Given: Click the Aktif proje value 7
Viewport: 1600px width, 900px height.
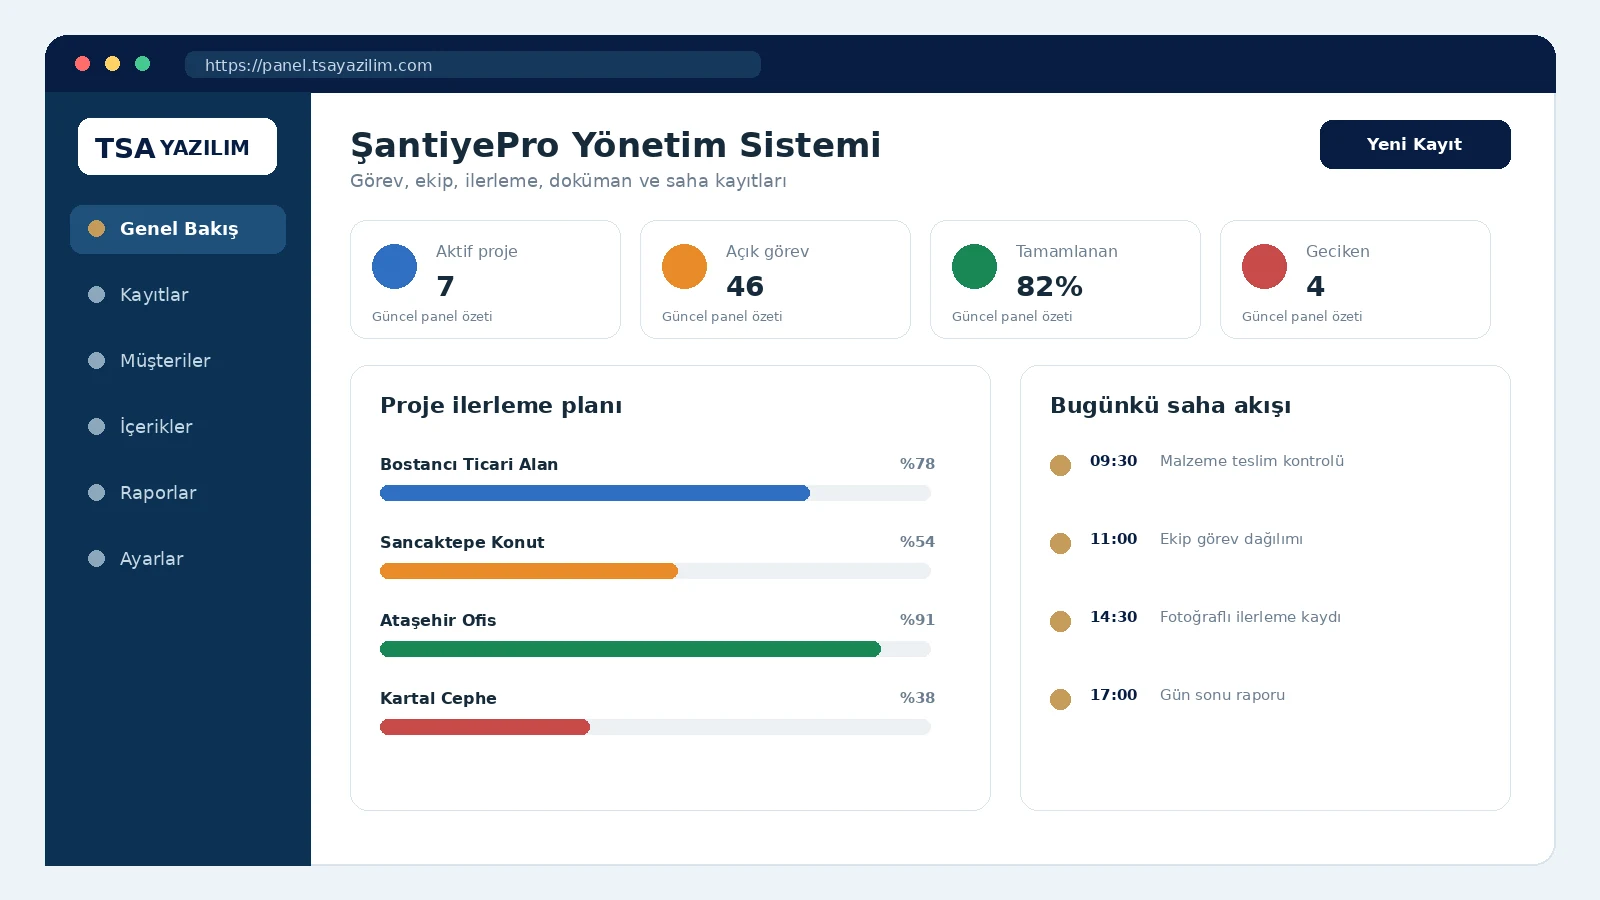Looking at the screenshot, I should [x=446, y=287].
